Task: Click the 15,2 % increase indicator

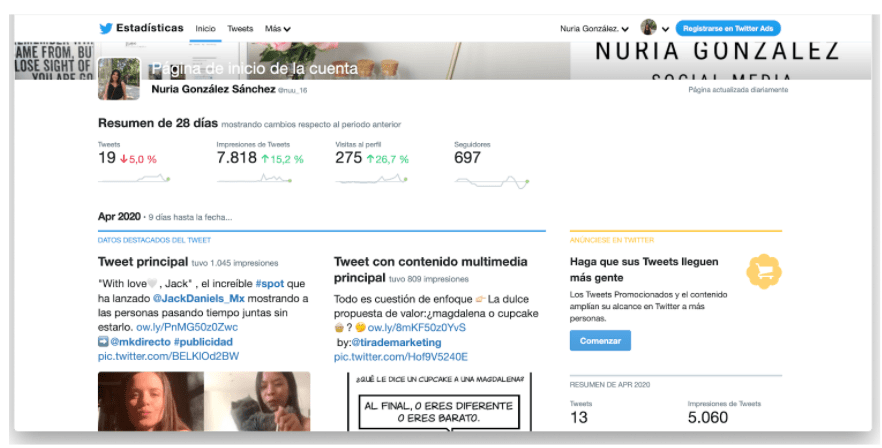Action: coord(282,159)
